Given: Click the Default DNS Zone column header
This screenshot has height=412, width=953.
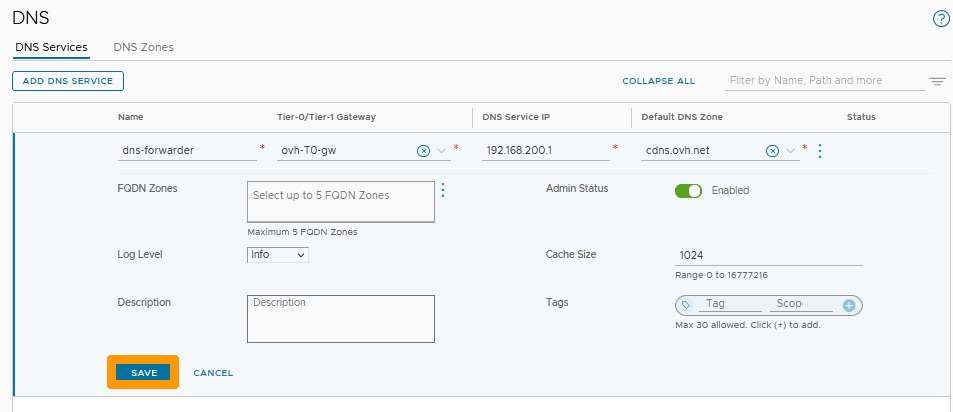Looking at the screenshot, I should pyautogui.click(x=682, y=117).
